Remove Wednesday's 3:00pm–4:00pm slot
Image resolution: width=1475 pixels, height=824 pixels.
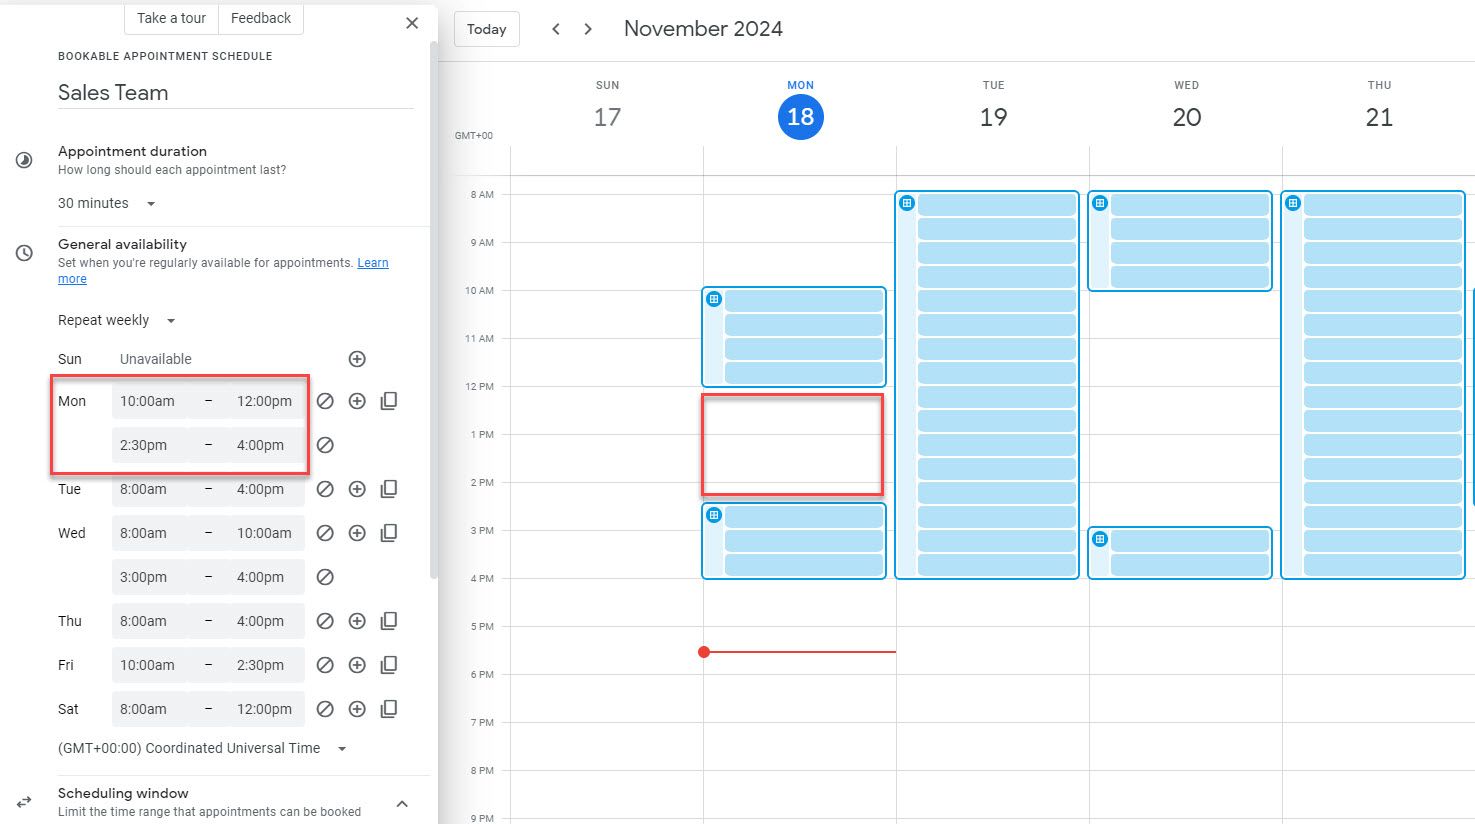(x=325, y=577)
